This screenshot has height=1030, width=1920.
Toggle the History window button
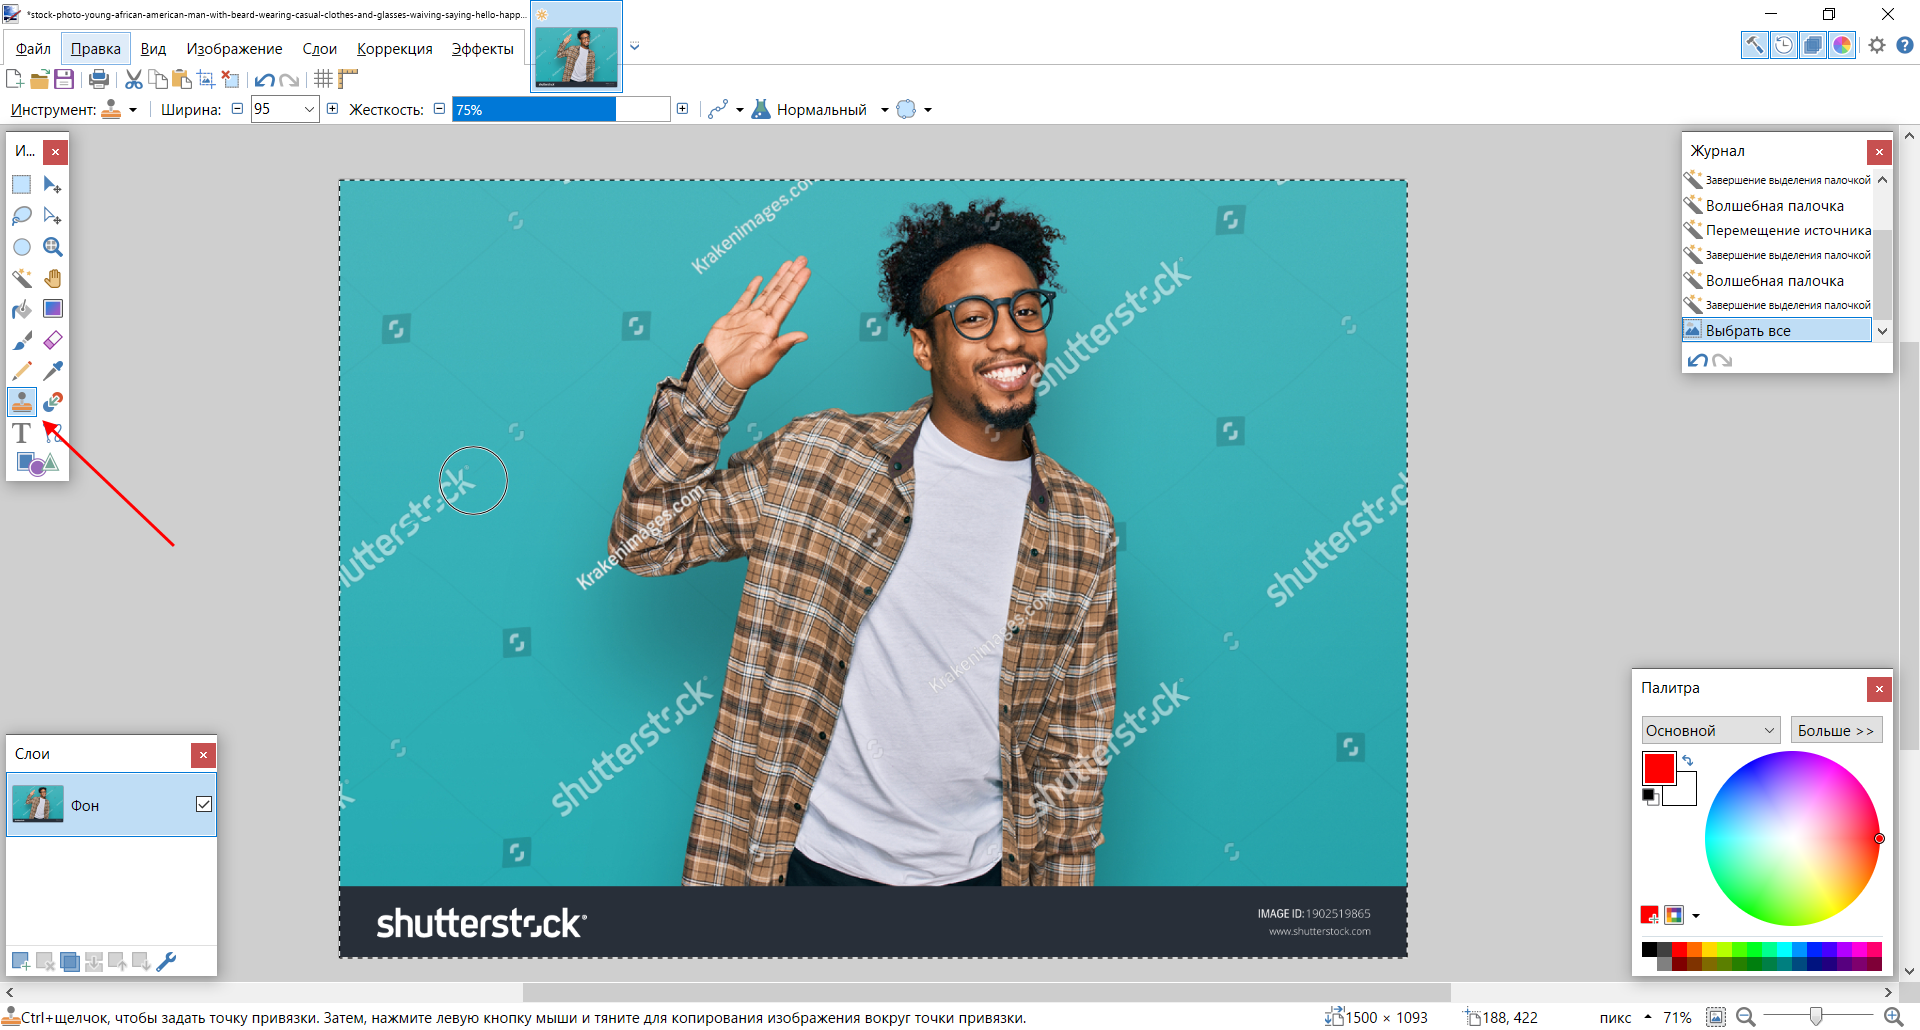(1784, 45)
